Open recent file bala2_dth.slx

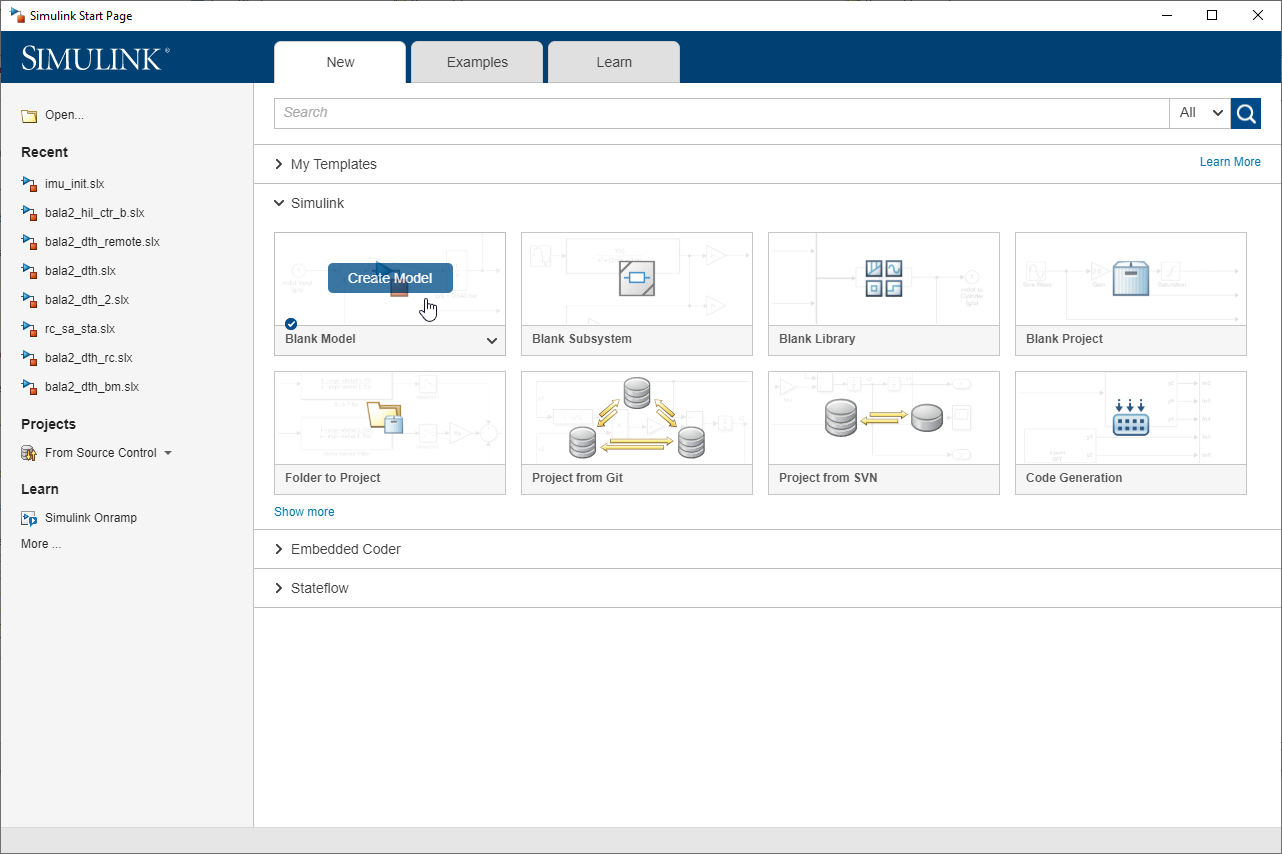pos(80,271)
